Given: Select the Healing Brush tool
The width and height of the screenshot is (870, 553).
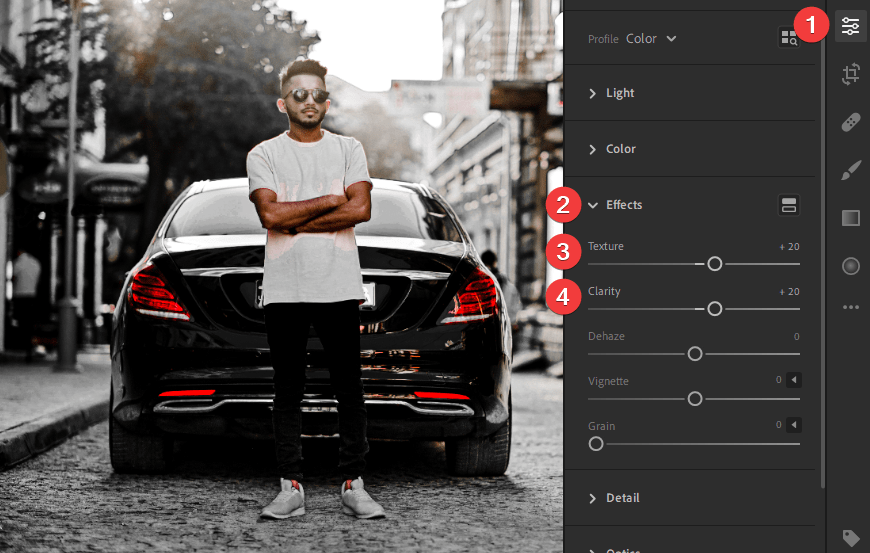Looking at the screenshot, I should 851,122.
